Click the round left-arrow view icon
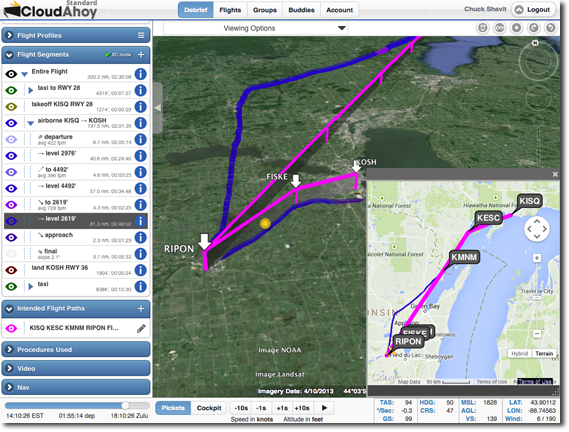 [534, 28]
